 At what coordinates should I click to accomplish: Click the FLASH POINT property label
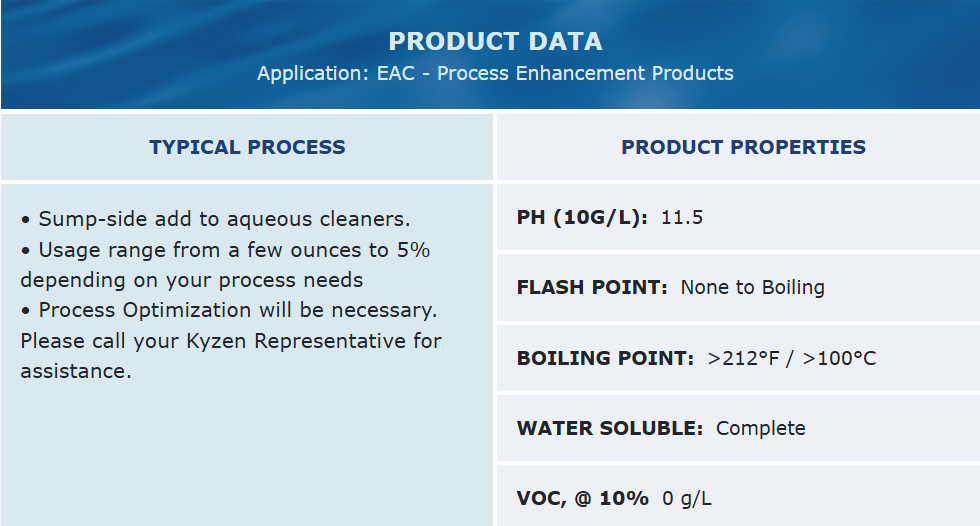coord(592,287)
